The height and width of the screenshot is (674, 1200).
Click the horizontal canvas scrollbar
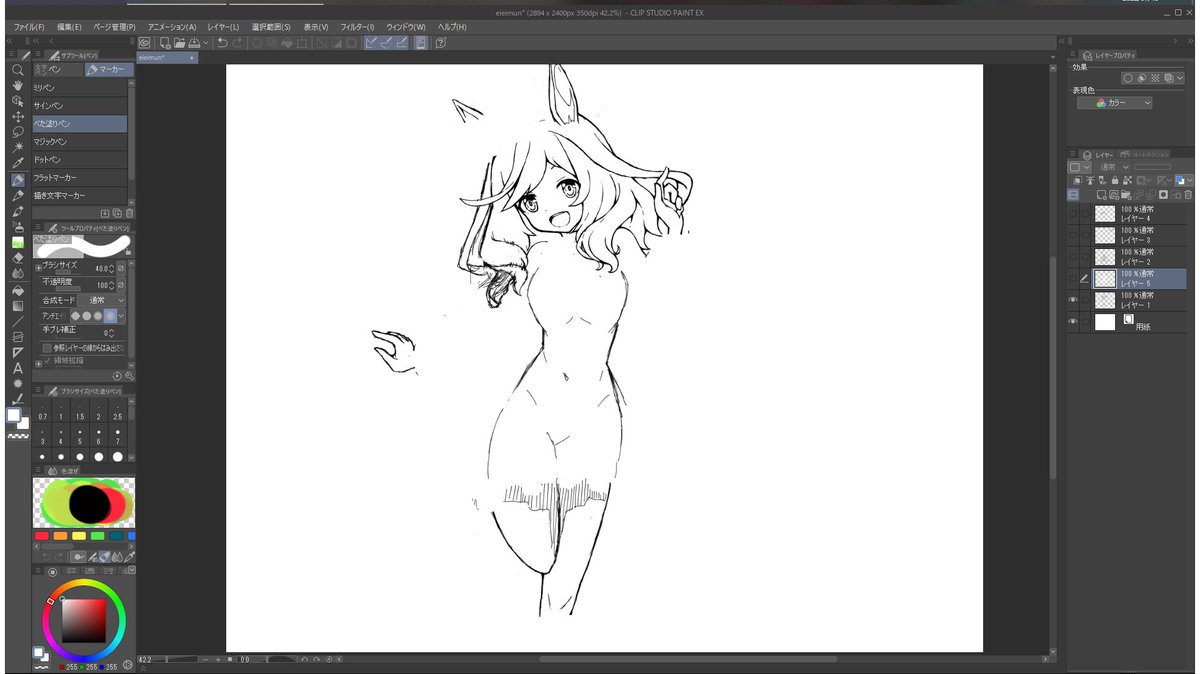pos(688,659)
